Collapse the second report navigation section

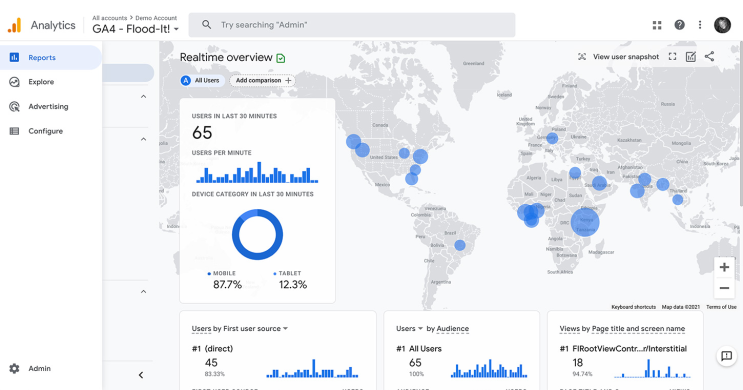point(144,139)
